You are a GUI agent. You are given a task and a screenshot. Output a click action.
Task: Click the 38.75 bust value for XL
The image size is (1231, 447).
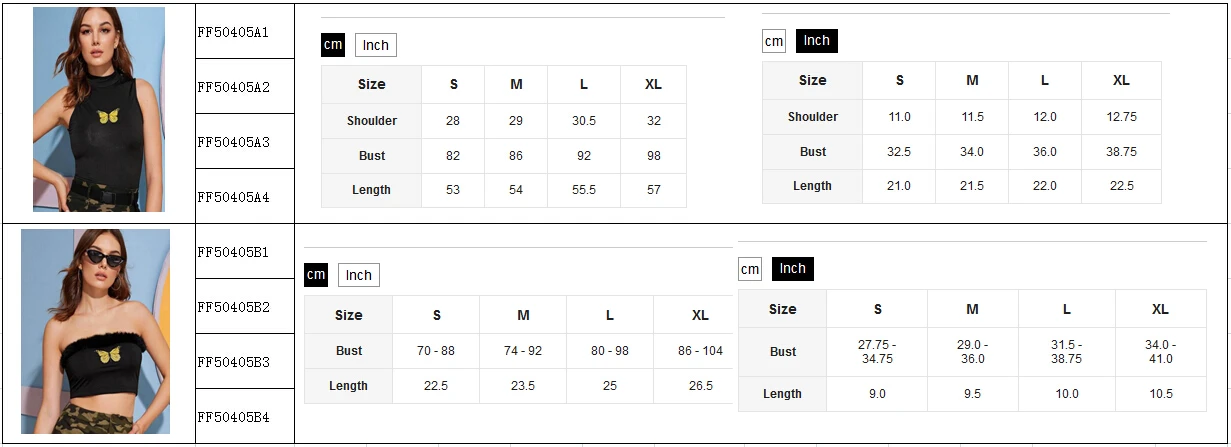tap(1121, 152)
